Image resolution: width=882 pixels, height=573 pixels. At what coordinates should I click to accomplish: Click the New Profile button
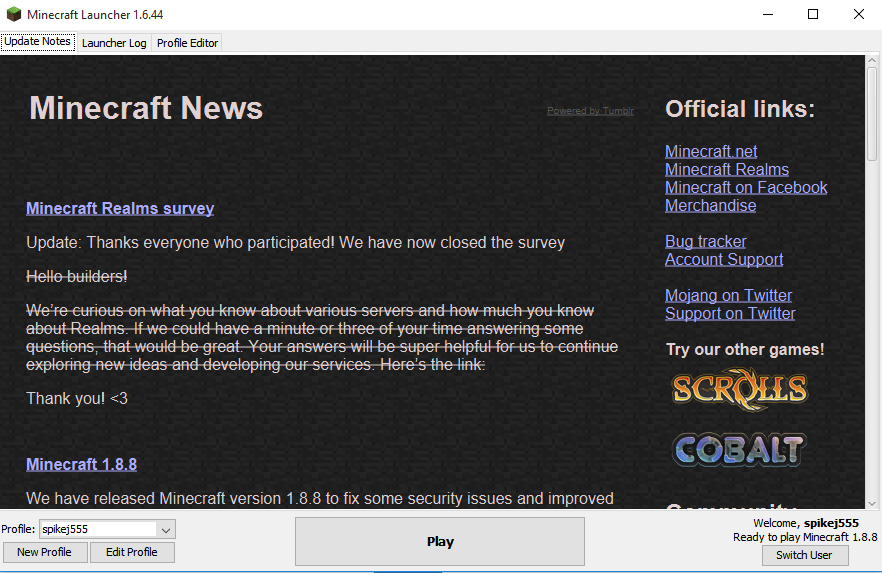44,552
